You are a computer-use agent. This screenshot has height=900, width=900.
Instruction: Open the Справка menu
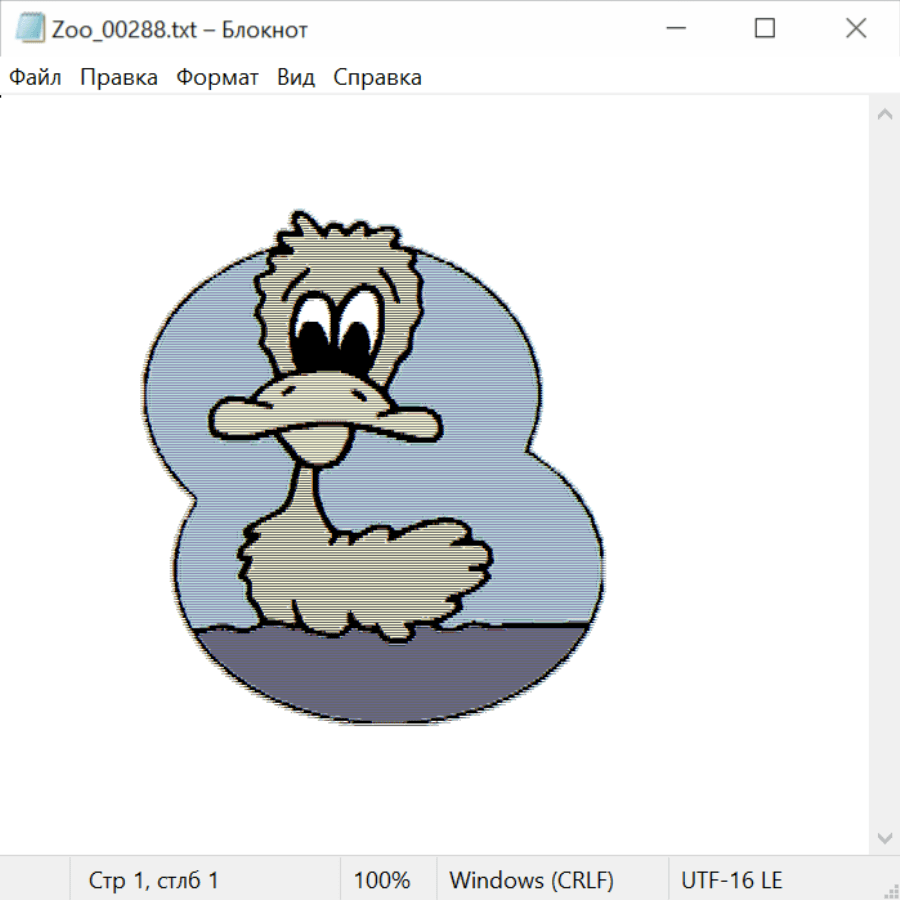(377, 77)
